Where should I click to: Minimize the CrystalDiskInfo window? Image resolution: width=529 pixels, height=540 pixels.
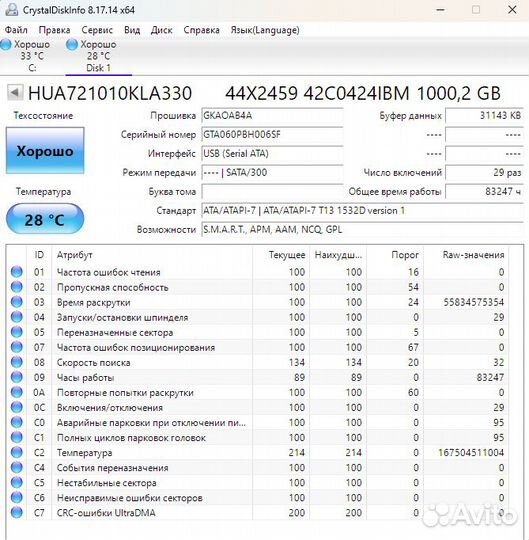coord(440,10)
